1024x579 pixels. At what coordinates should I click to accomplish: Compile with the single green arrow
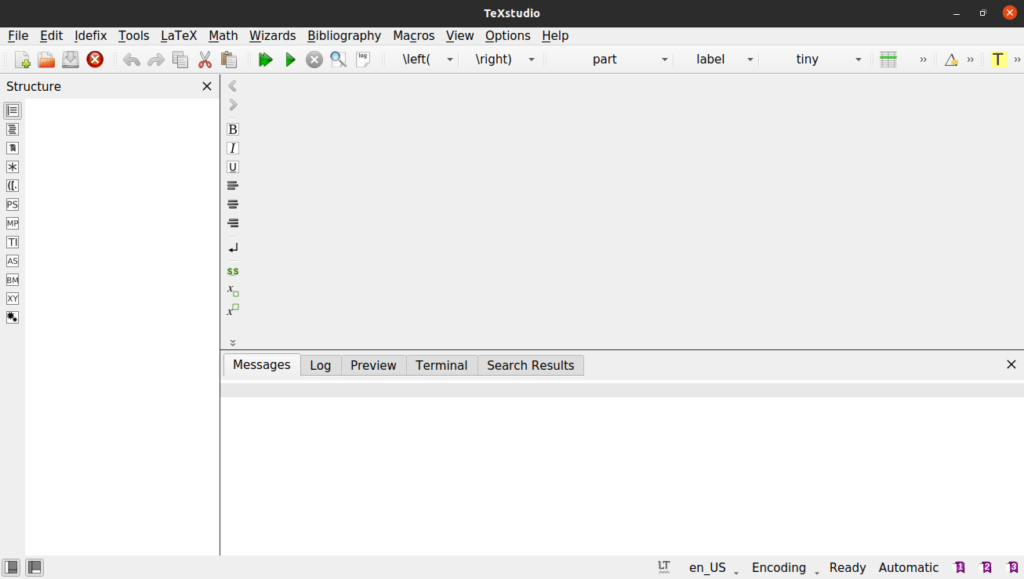(290, 60)
